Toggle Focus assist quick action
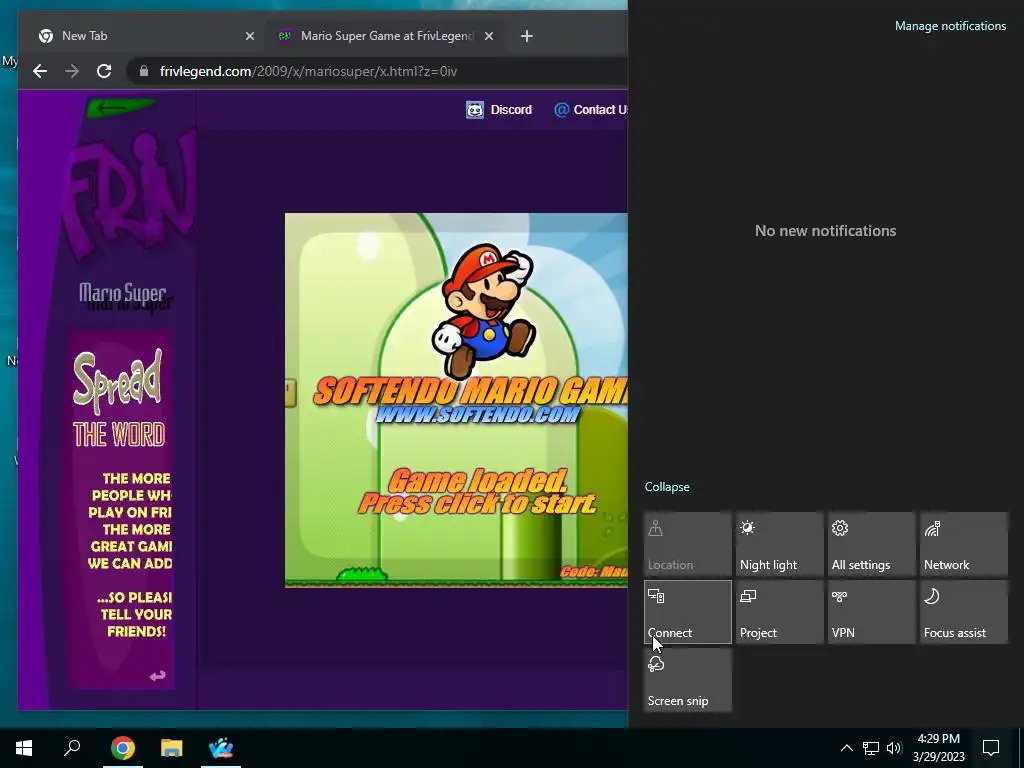1024x768 pixels. point(964,612)
